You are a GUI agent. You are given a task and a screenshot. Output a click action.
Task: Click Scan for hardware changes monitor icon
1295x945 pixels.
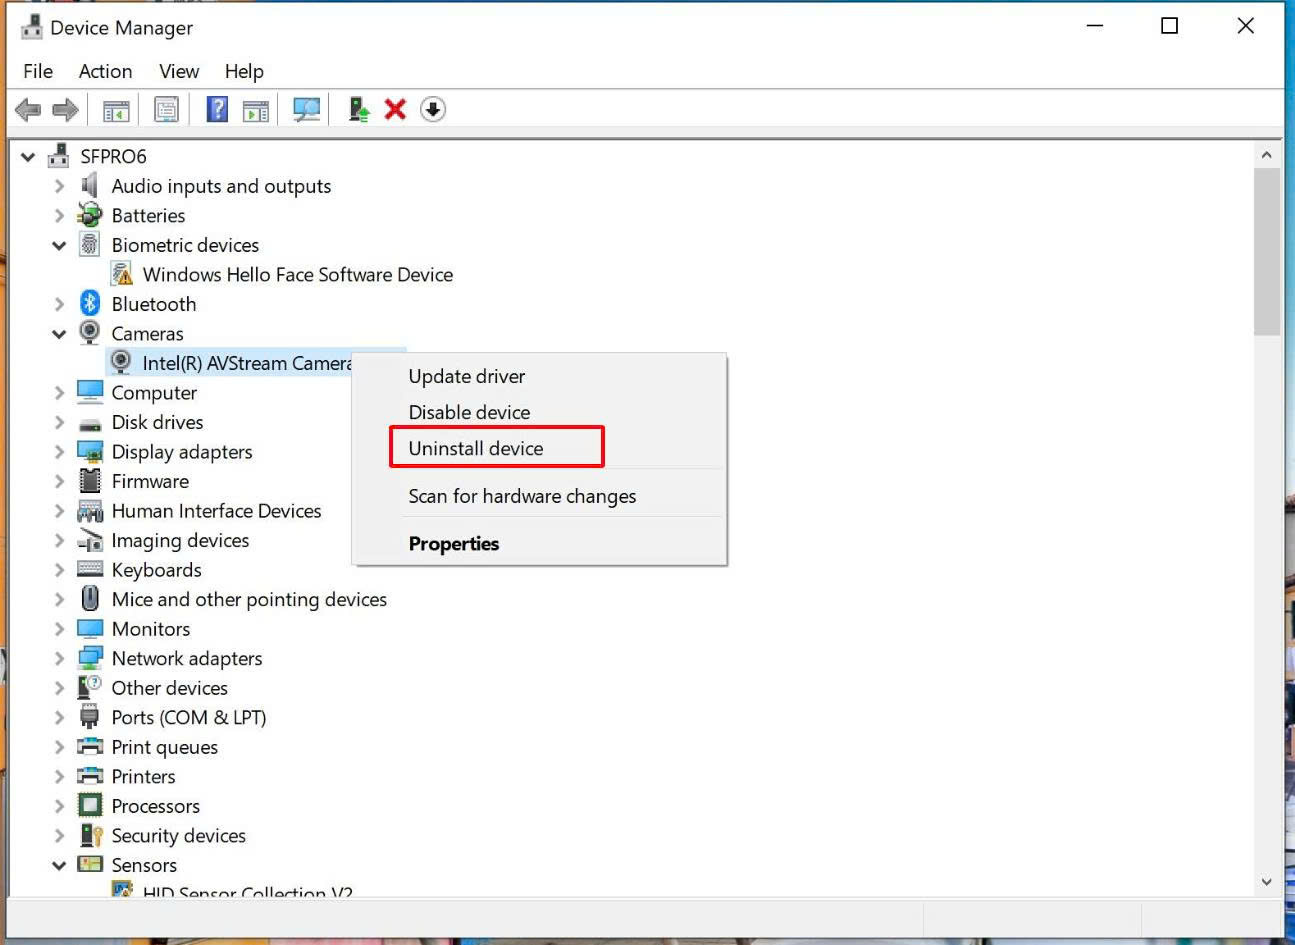click(x=306, y=110)
